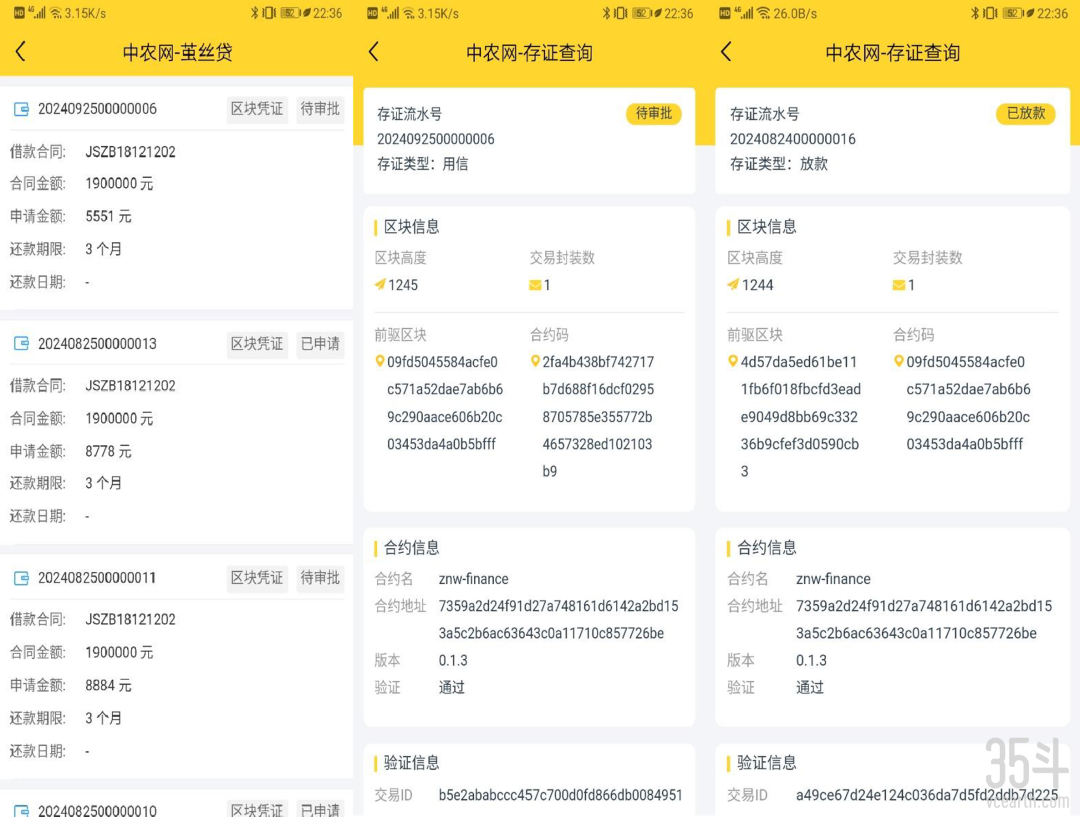This screenshot has height=817, width=1080.
Task: Tap paper plane icon beside block height 1245
Action: (380, 285)
